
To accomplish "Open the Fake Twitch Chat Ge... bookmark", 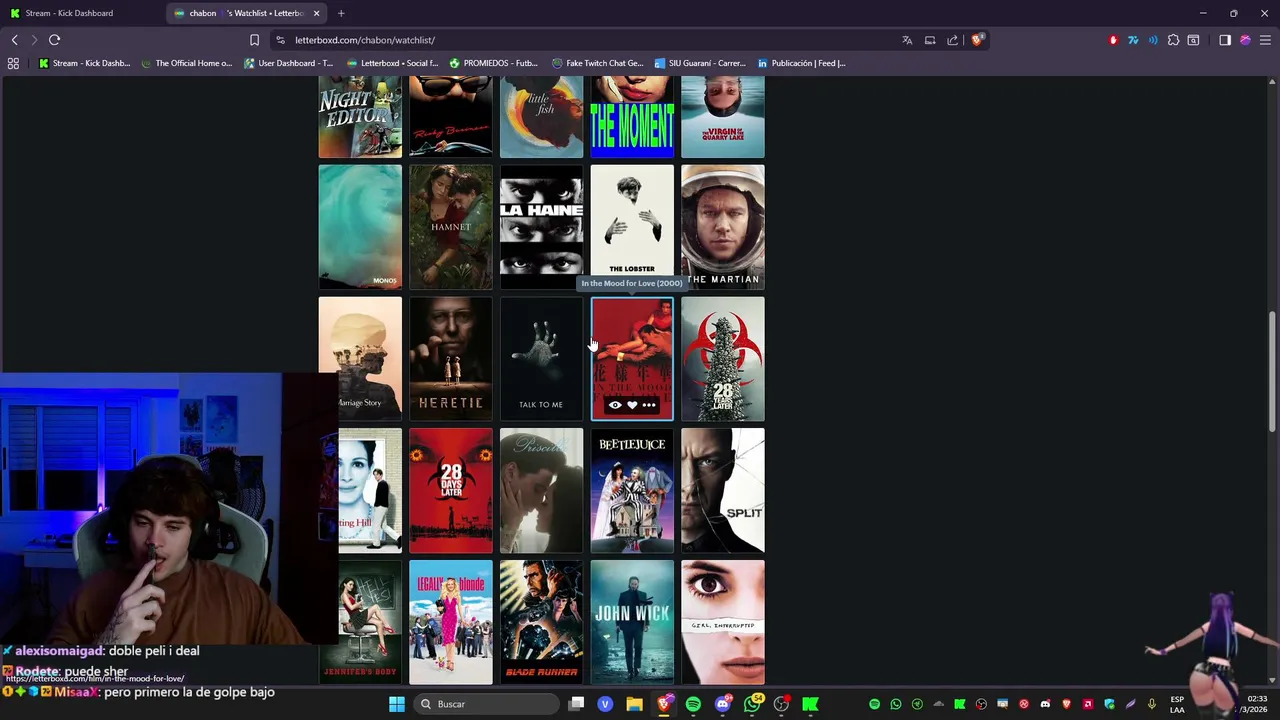I will coord(597,63).
